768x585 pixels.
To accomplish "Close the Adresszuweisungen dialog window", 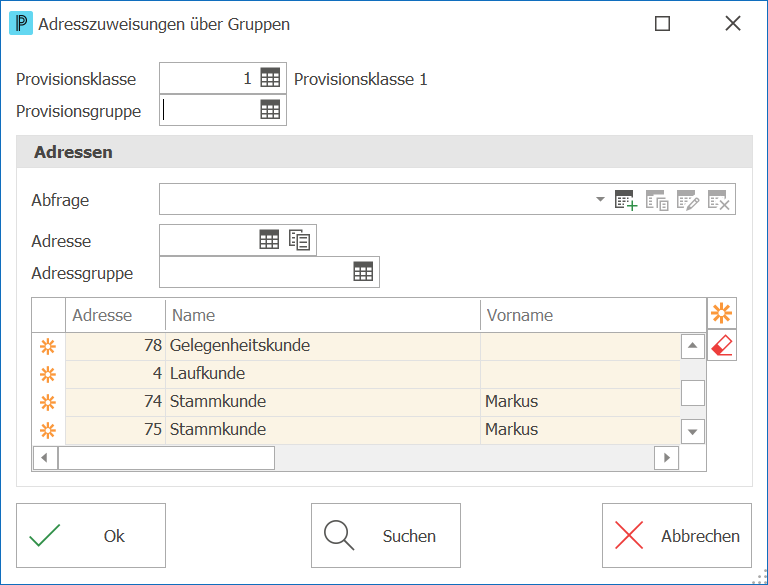I will 733,23.
